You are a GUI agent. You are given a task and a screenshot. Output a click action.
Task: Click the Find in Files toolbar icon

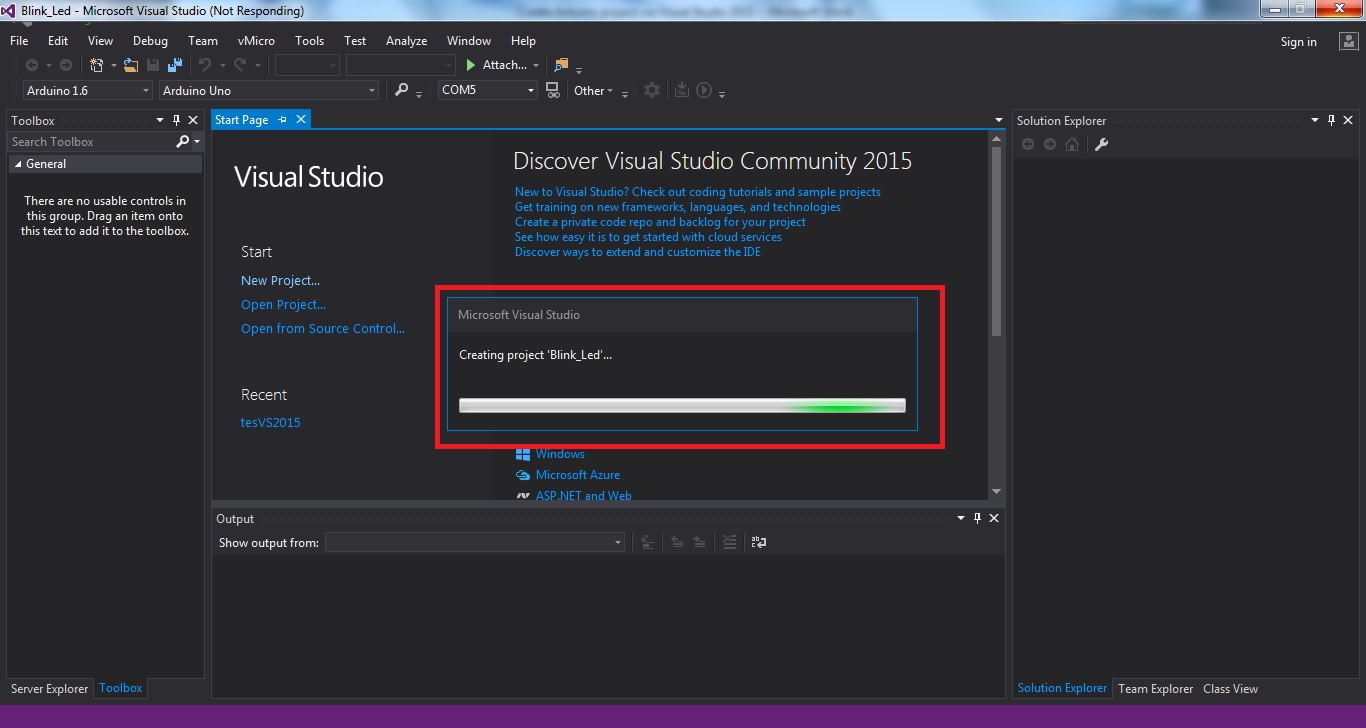pos(561,65)
